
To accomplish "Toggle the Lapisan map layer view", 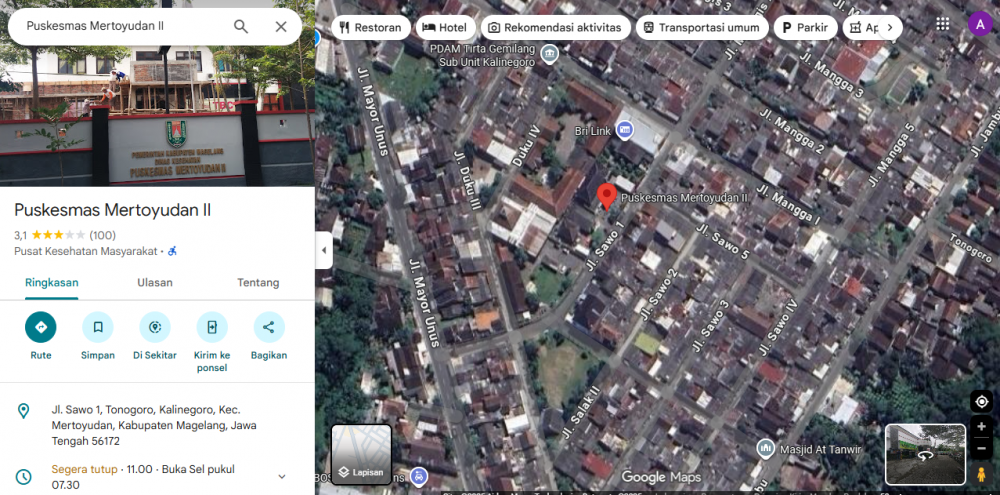I will point(361,455).
